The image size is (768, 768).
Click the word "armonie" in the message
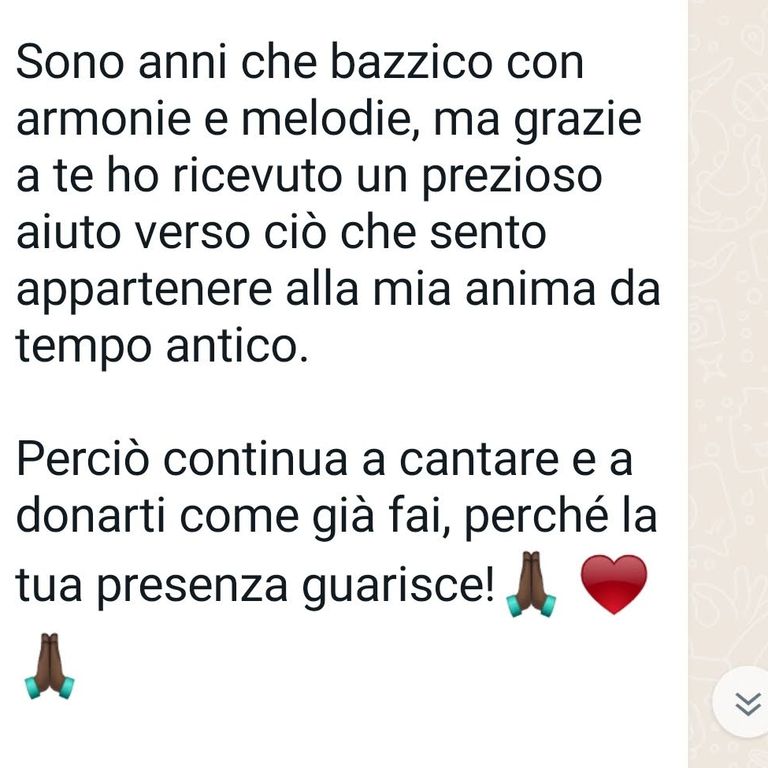(103, 120)
